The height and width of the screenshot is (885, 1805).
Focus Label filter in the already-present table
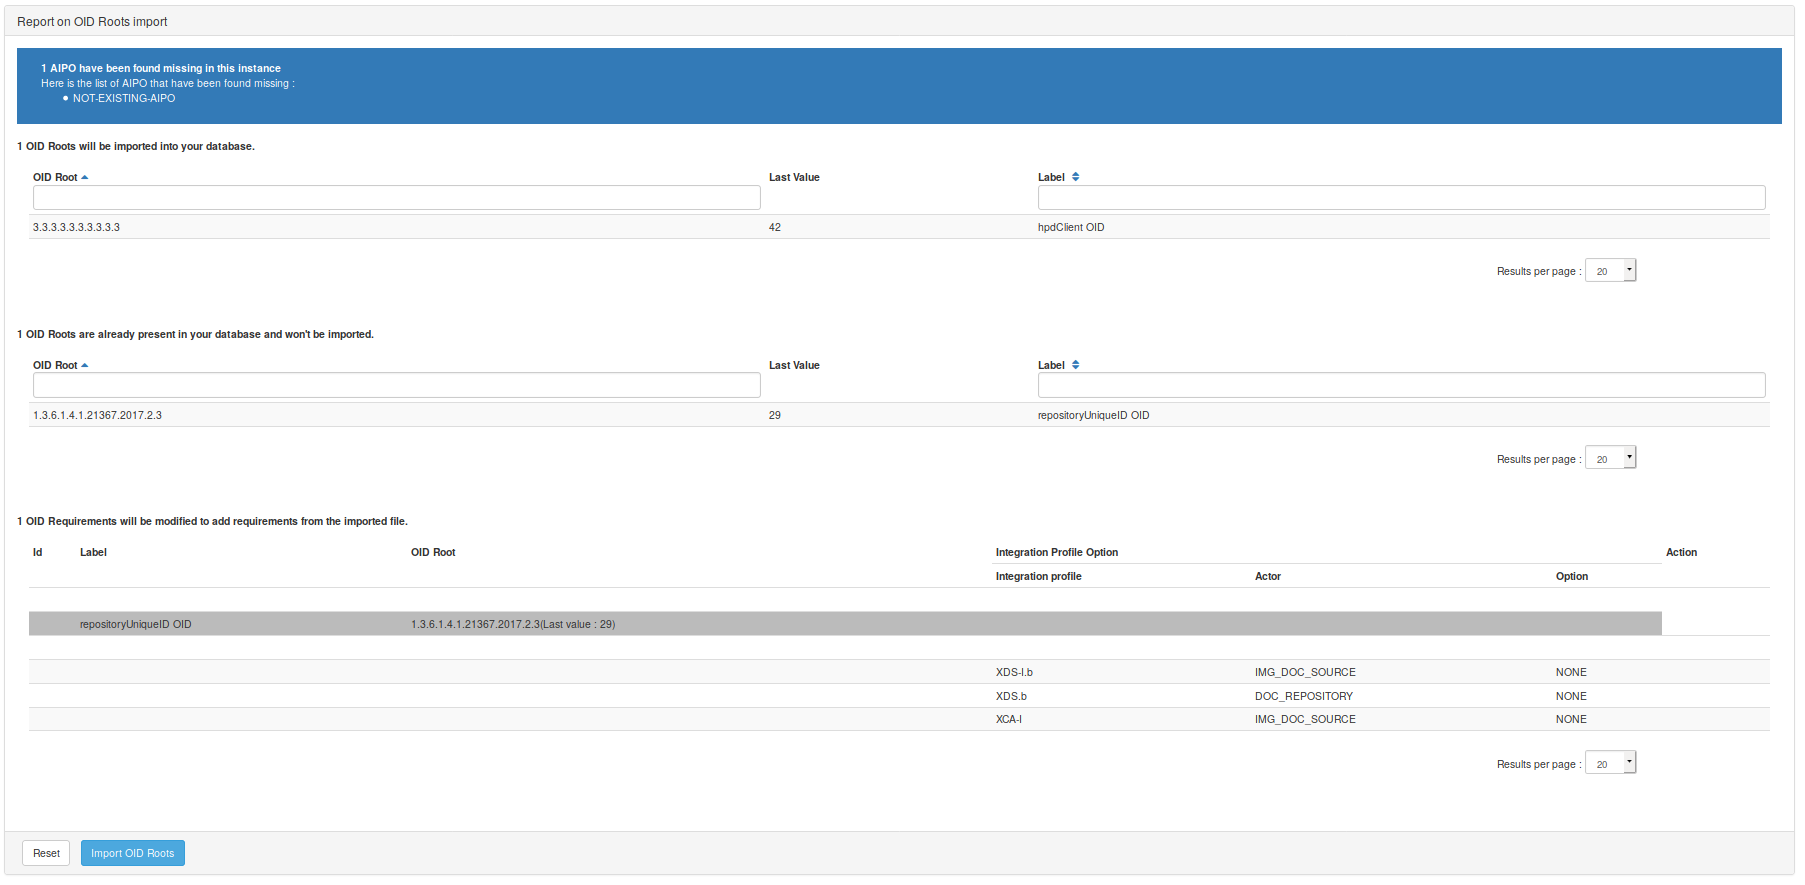[1400, 386]
